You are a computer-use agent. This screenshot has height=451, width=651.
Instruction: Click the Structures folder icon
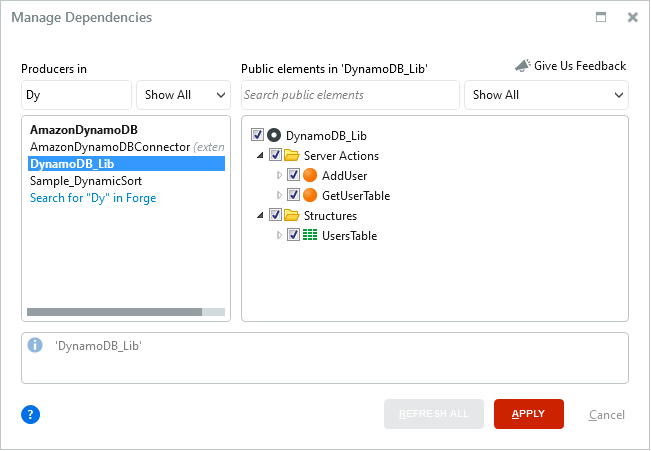(x=292, y=215)
